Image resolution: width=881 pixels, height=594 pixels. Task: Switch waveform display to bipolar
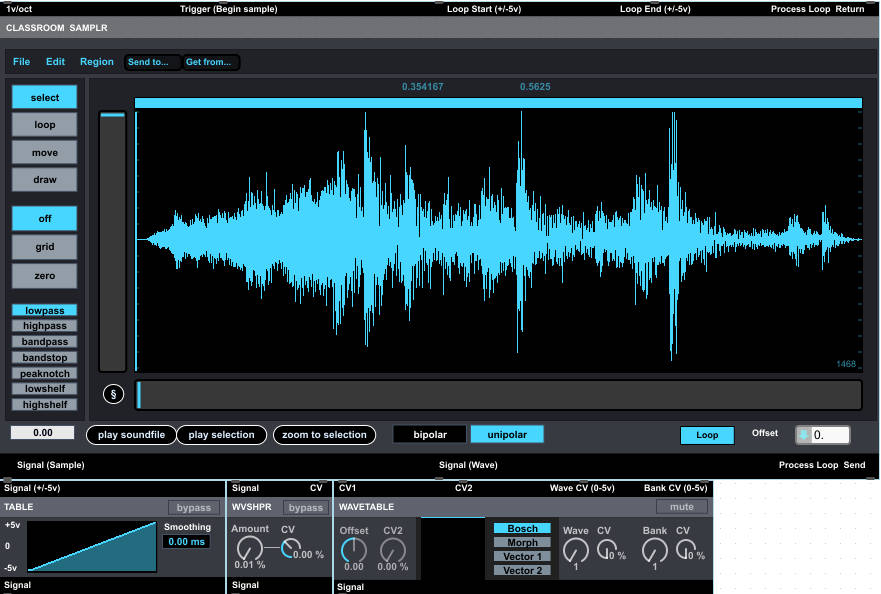coord(430,434)
